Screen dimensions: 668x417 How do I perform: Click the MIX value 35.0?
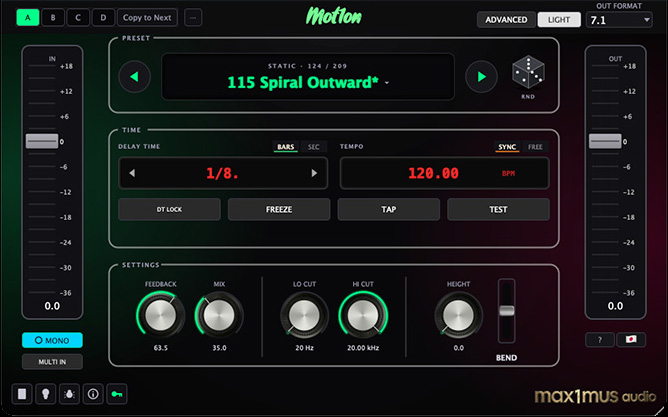click(x=219, y=348)
